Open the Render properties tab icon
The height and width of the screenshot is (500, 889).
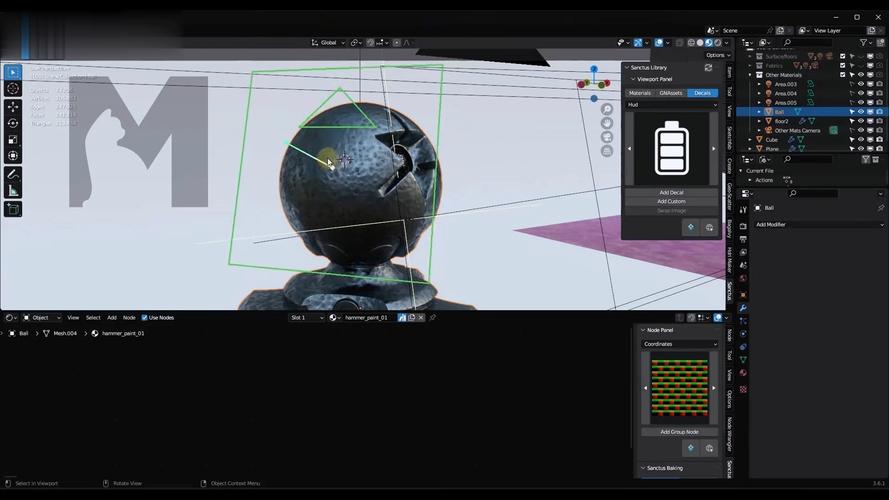pos(743,226)
